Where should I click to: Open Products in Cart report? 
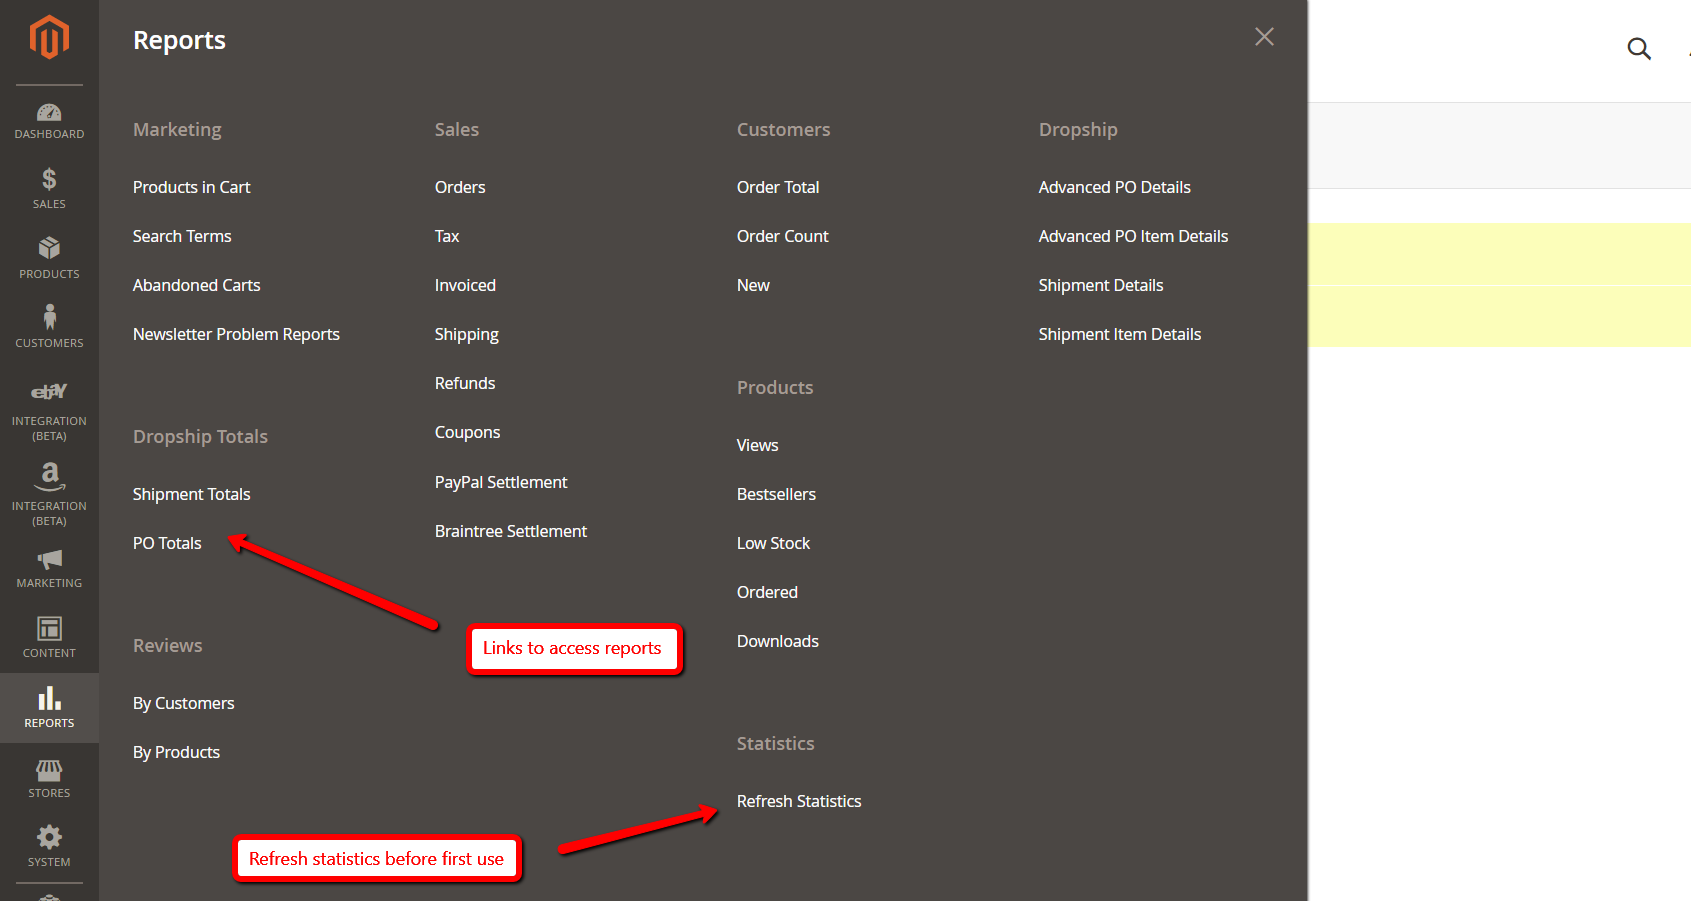click(191, 187)
